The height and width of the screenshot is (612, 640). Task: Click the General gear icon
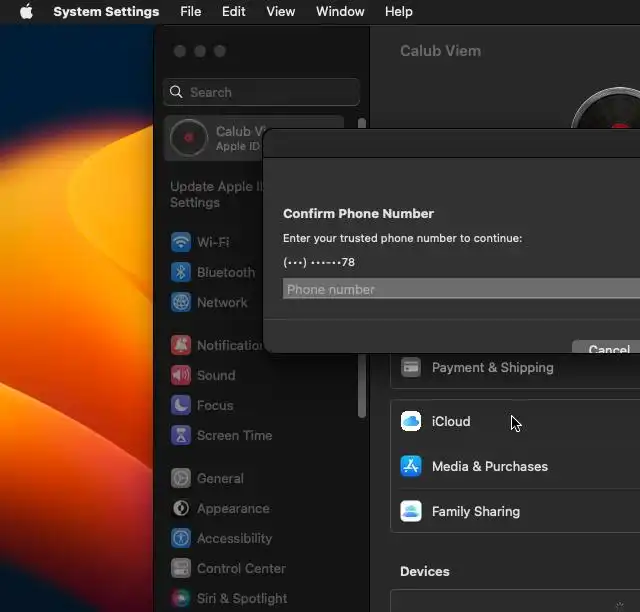point(181,478)
